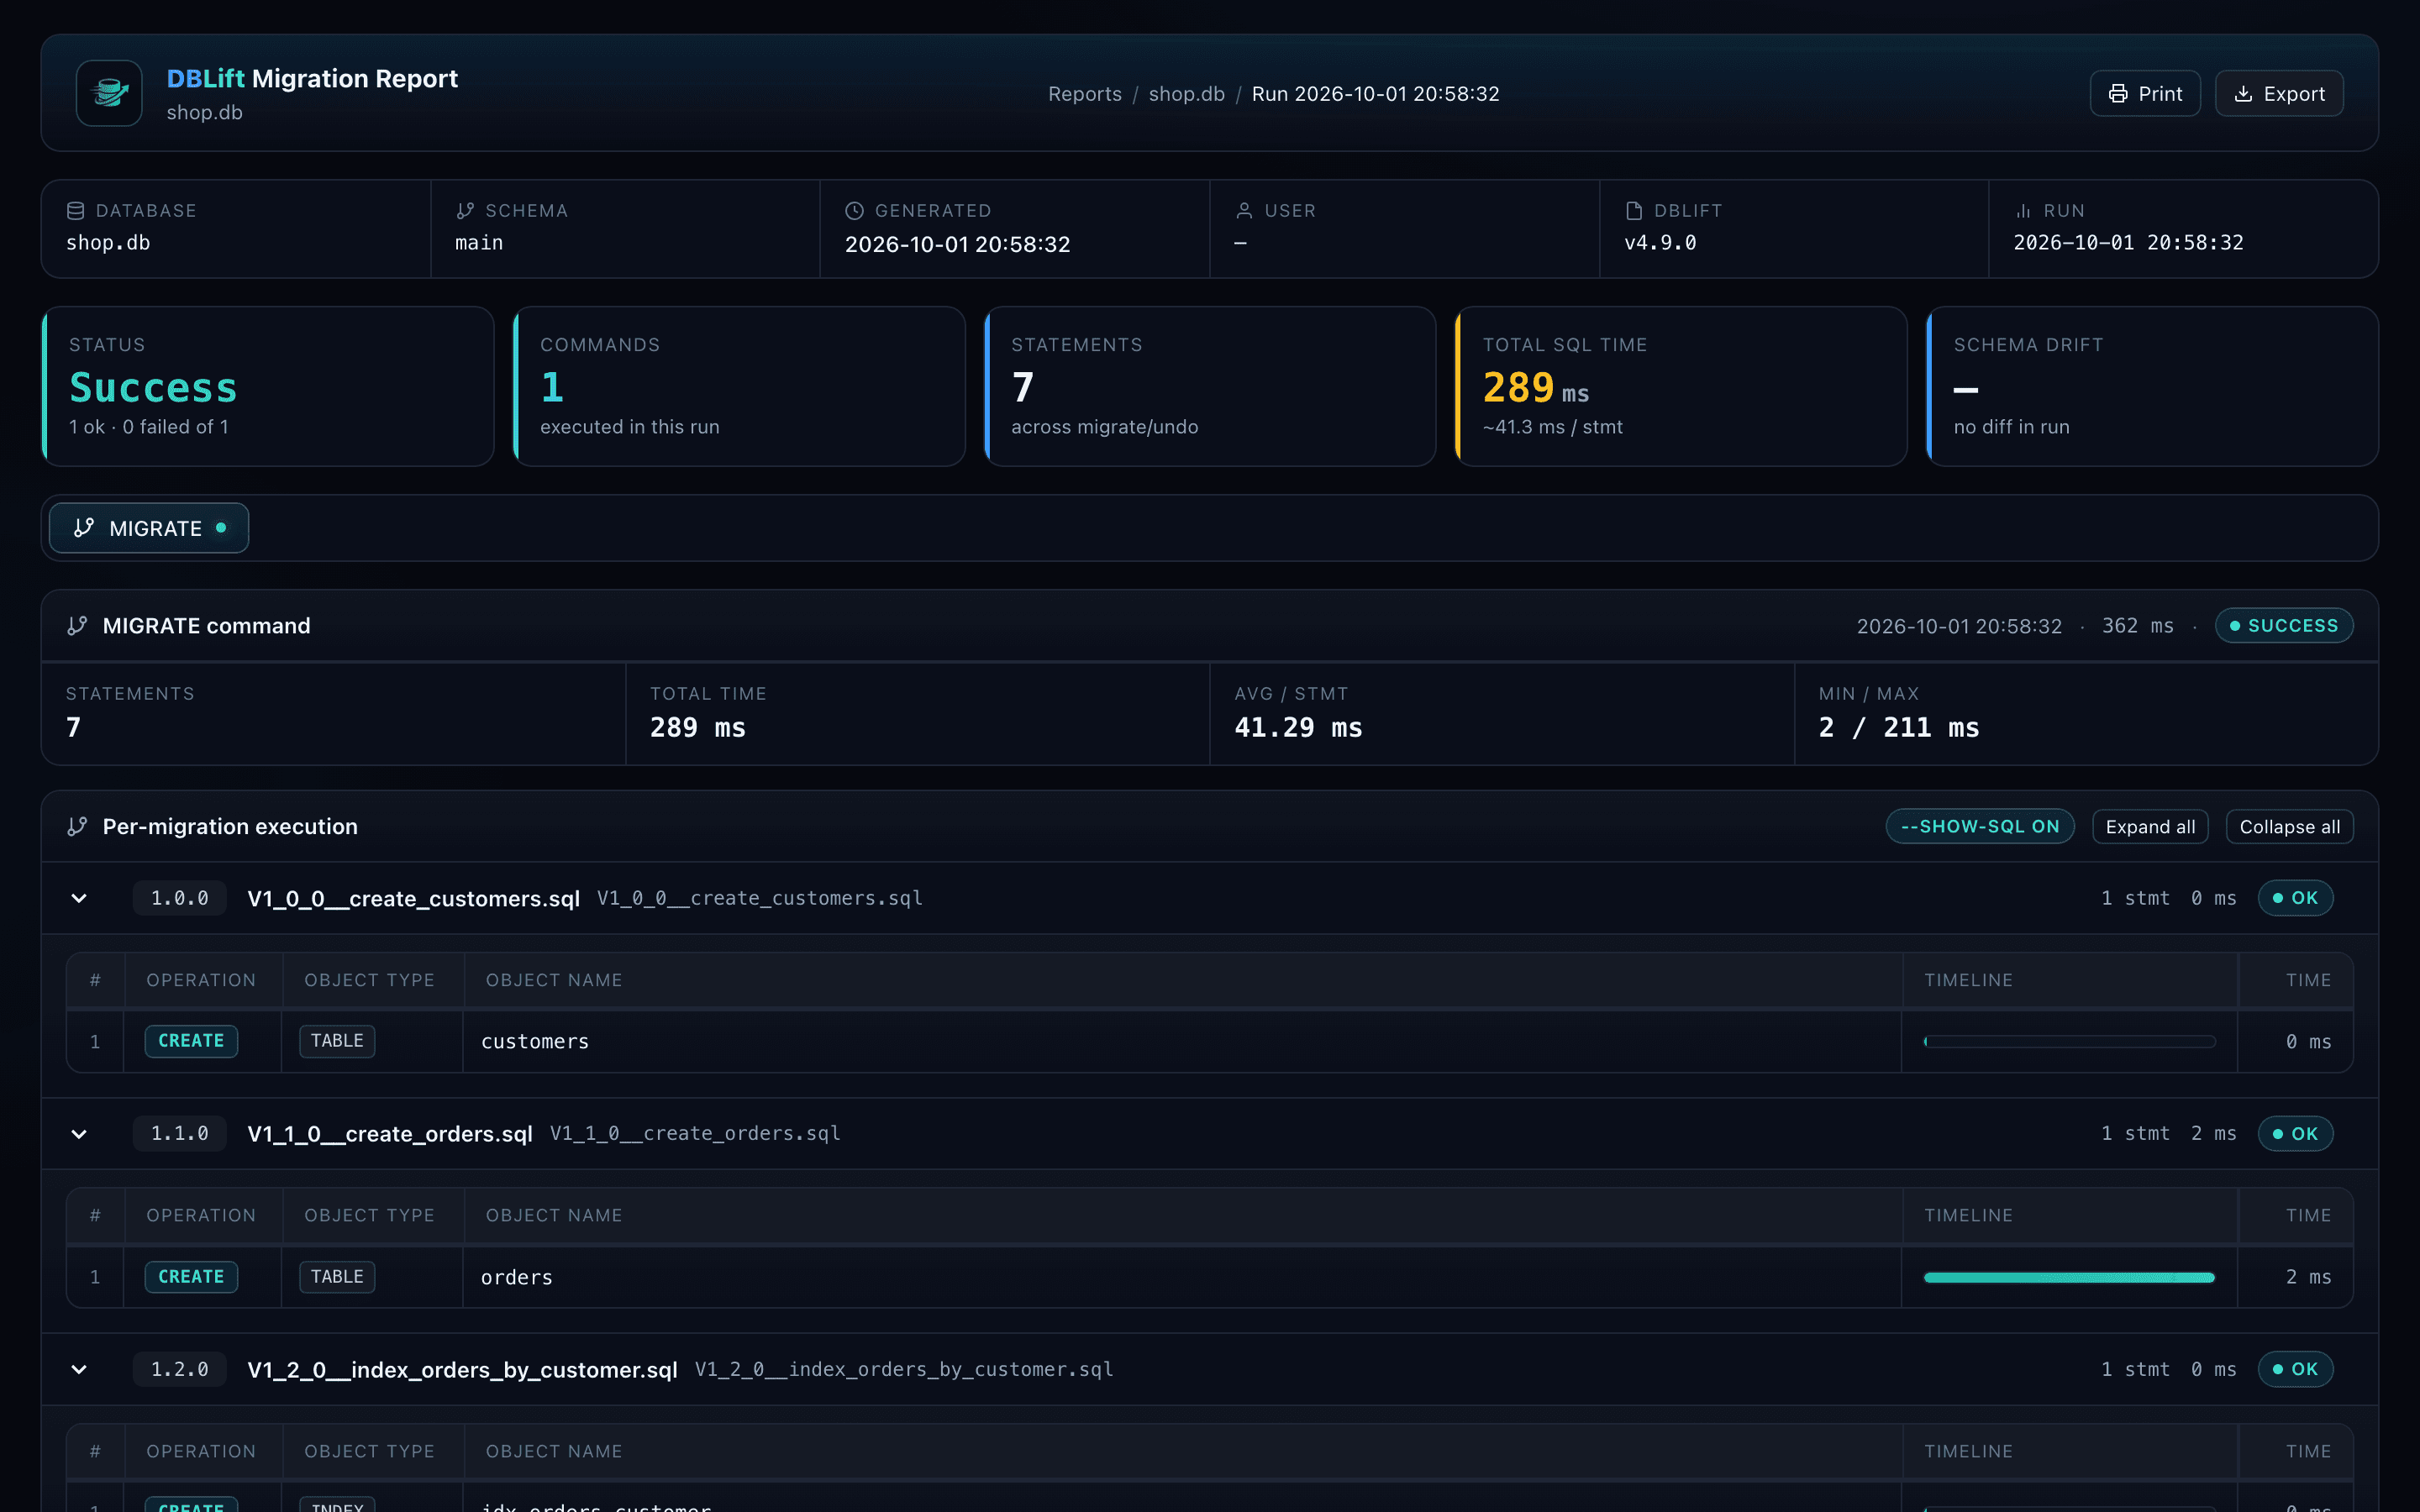Click the 'orders' object name cell
The width and height of the screenshot is (2420, 1512).
1182,1278
